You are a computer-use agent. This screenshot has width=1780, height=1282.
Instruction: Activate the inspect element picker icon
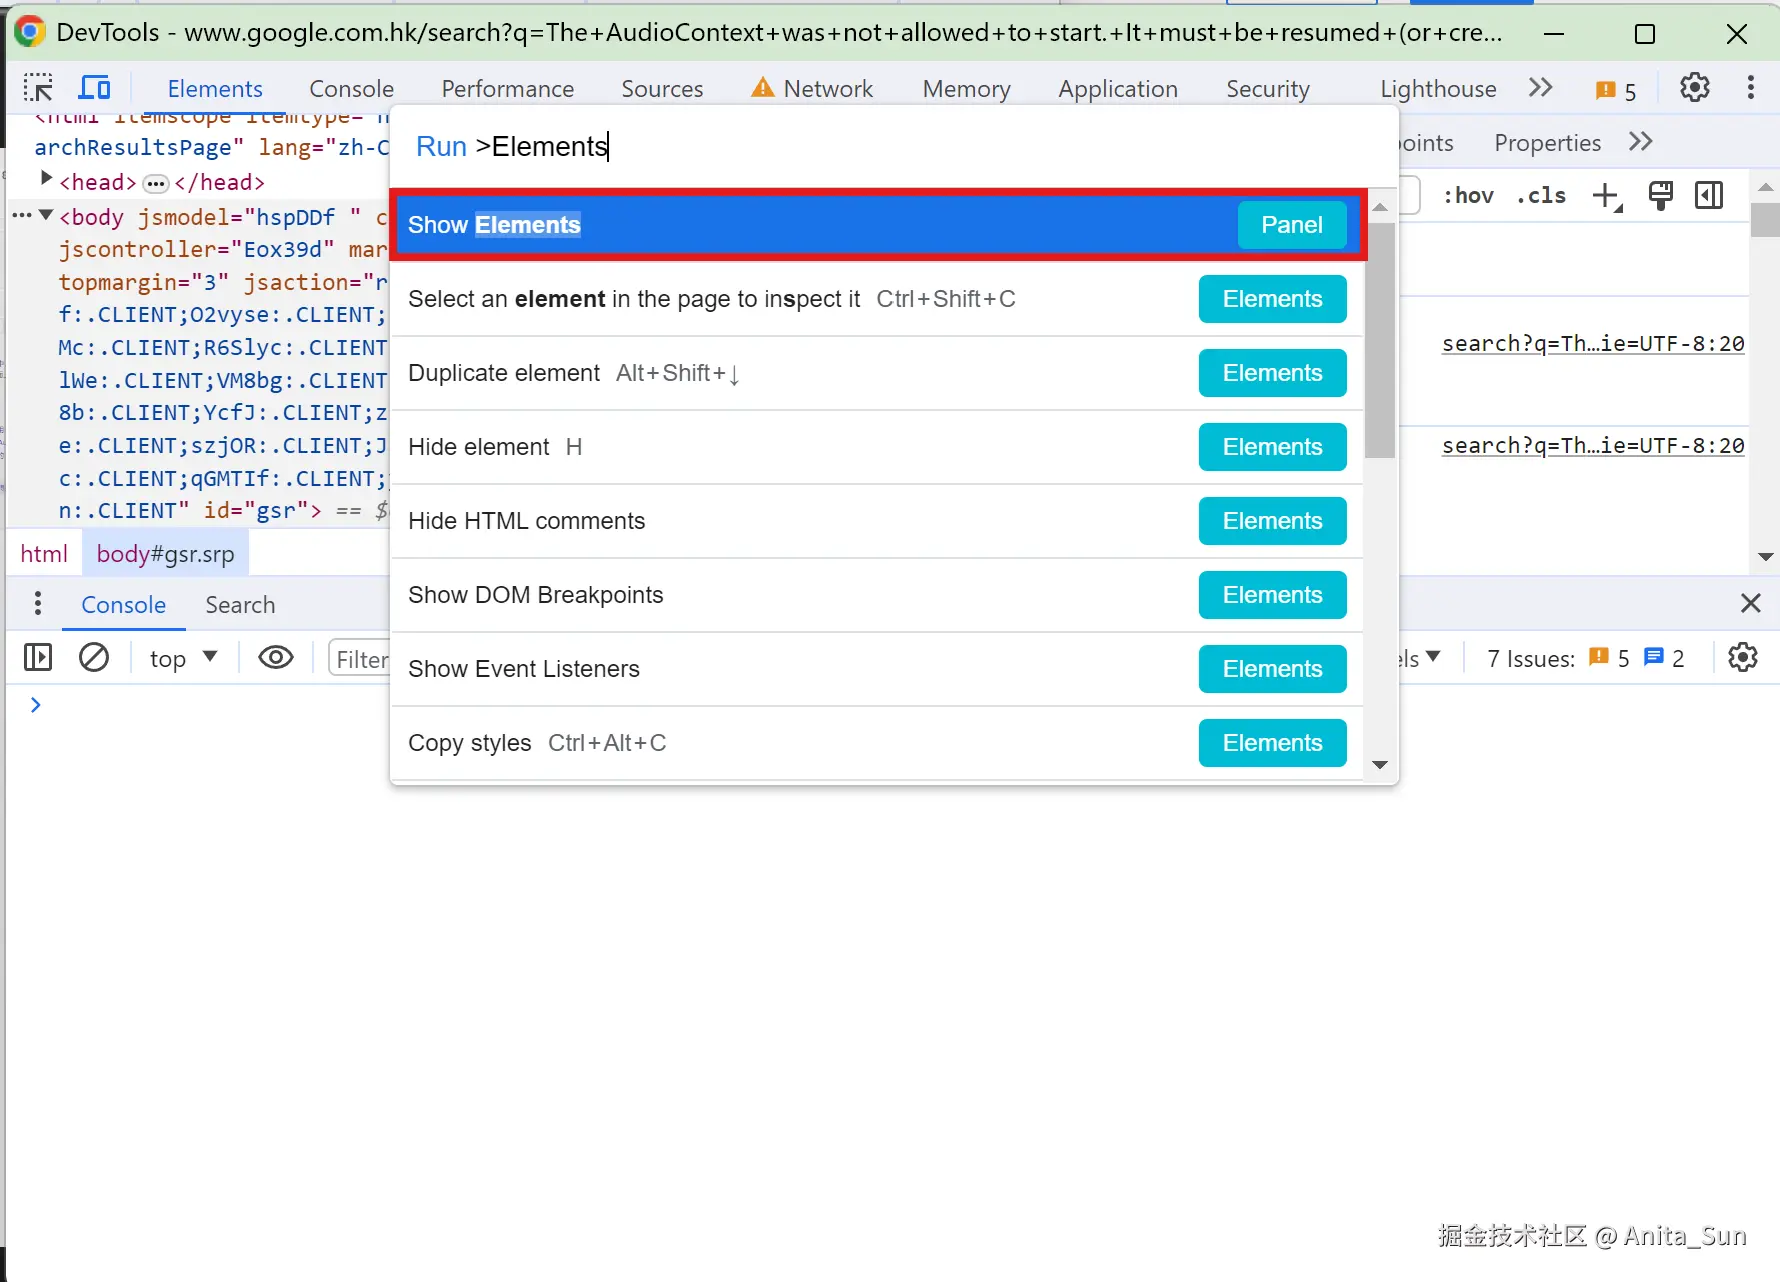pos(38,88)
